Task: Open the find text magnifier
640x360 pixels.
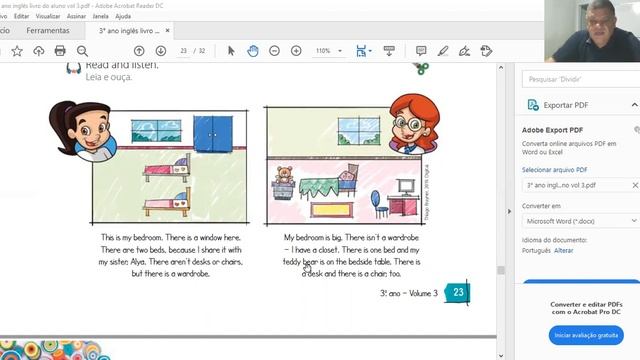Action: tap(82, 51)
